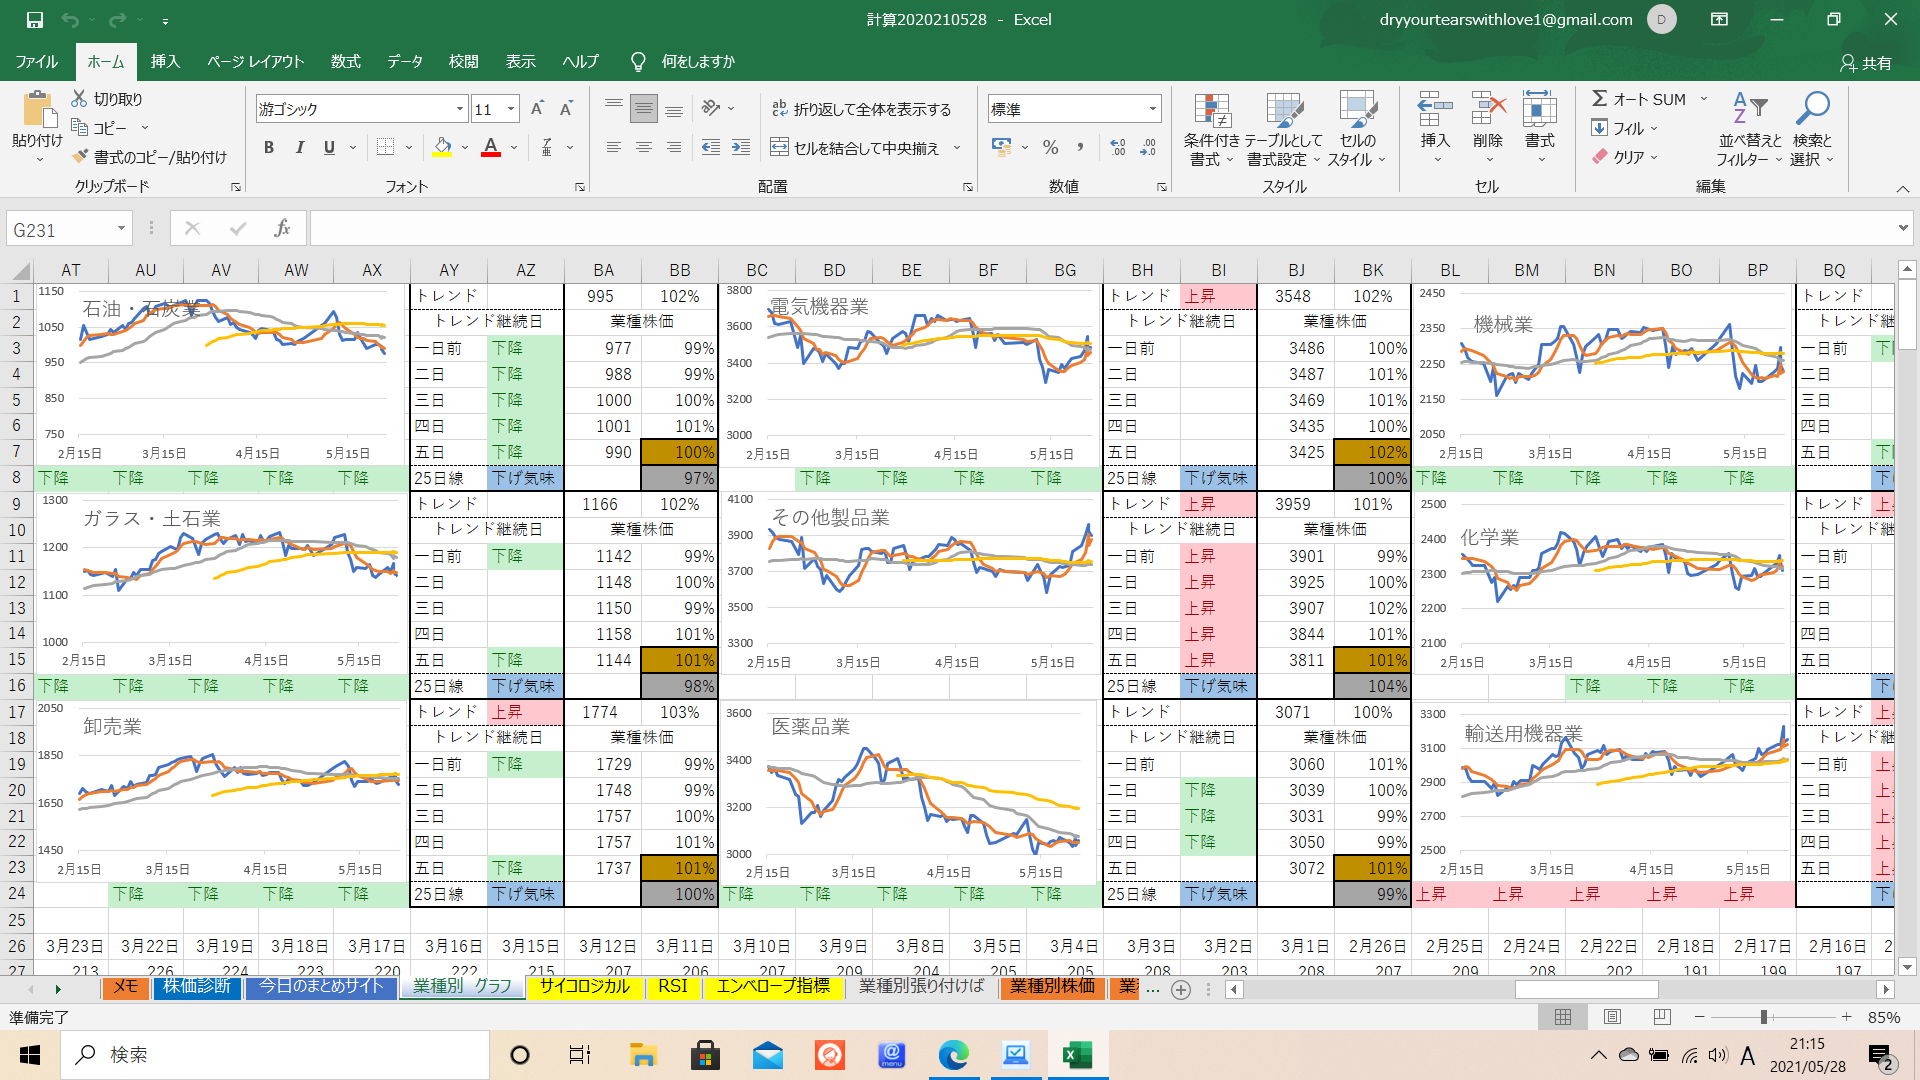Expand the number format dropdown
This screenshot has height=1080, width=1920.
point(1152,109)
